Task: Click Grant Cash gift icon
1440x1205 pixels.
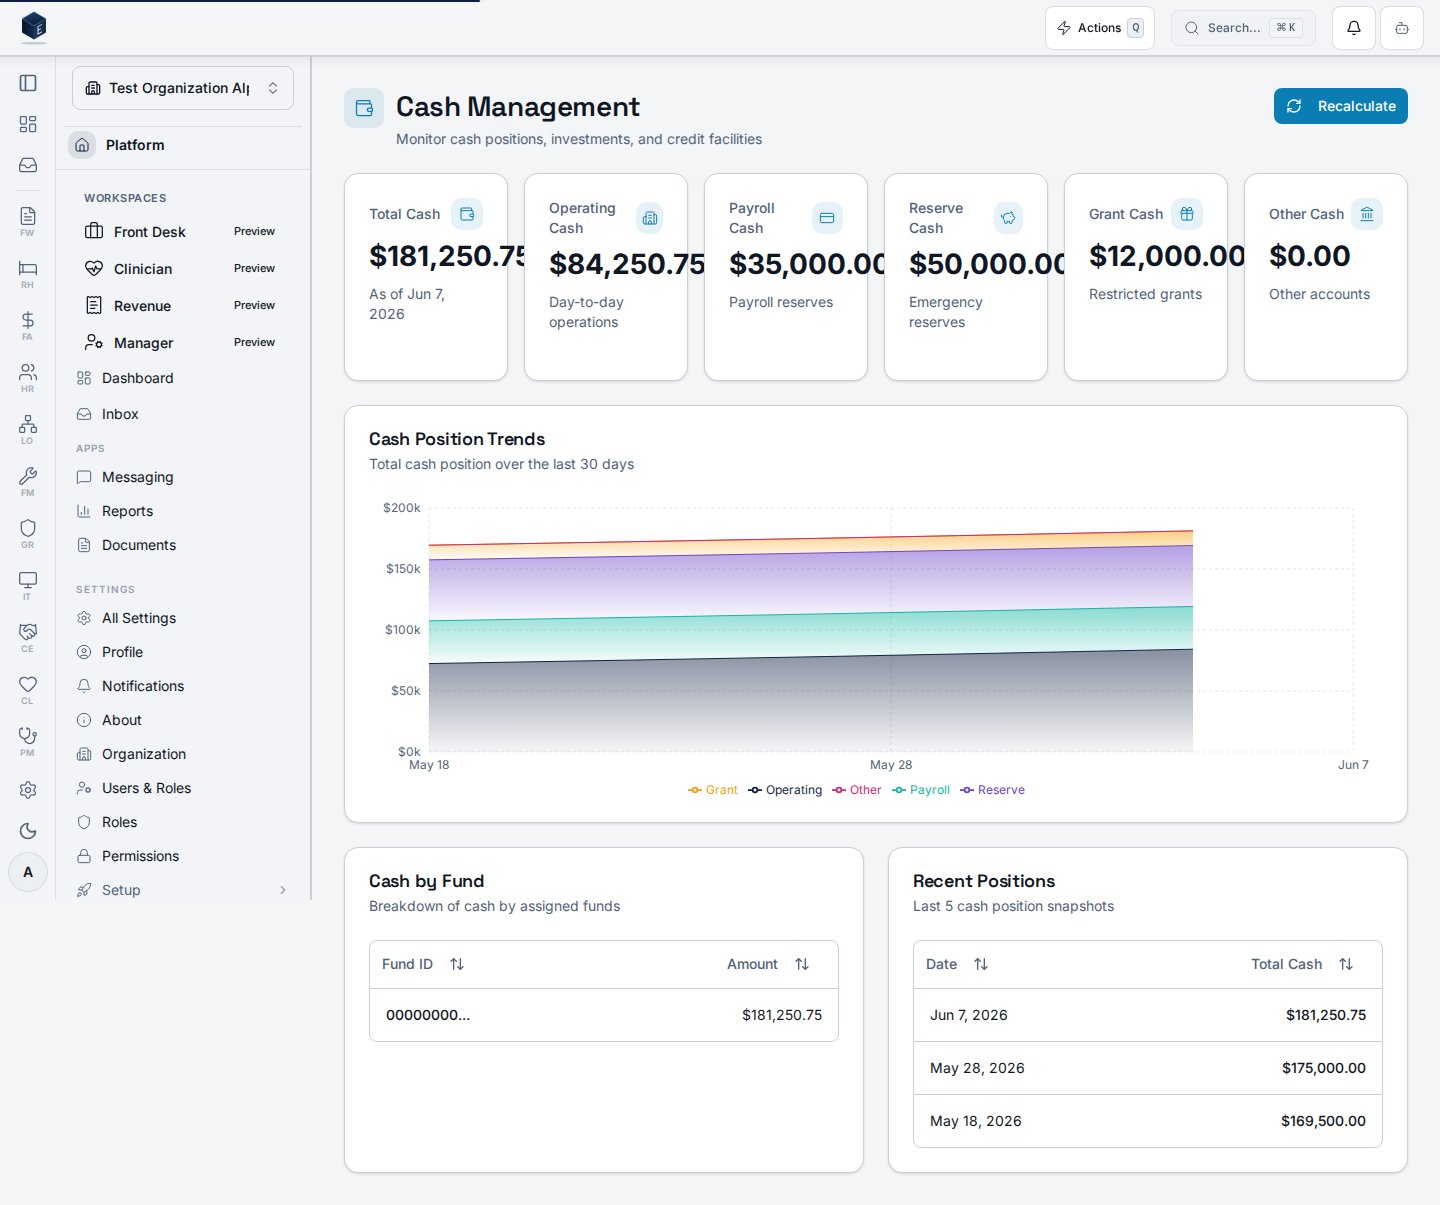Action: click(x=1187, y=214)
